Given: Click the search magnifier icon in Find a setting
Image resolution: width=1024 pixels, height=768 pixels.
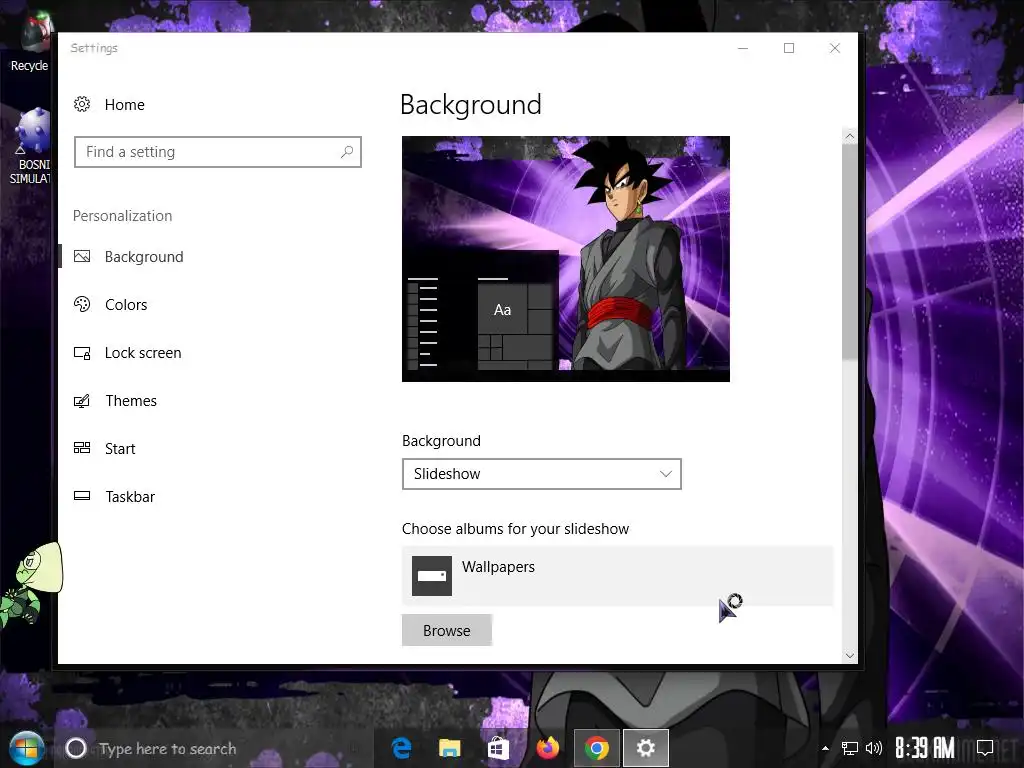Looking at the screenshot, I should [x=347, y=152].
